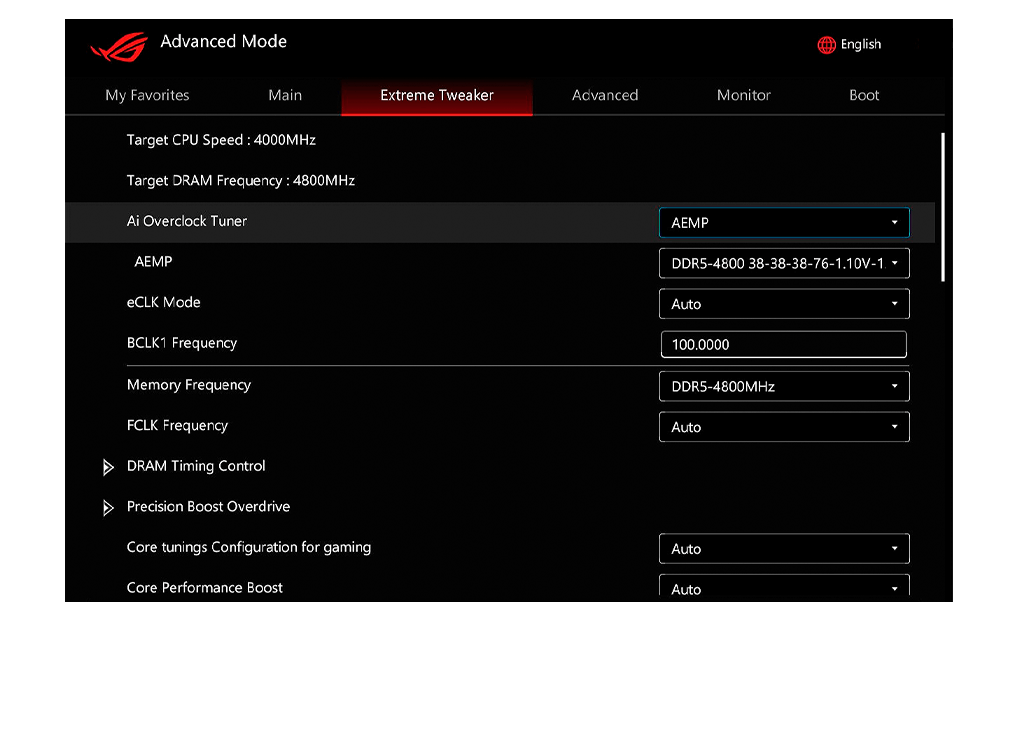This screenshot has width=1024, height=732.
Task: Open the Monitor tab
Action: [744, 96]
